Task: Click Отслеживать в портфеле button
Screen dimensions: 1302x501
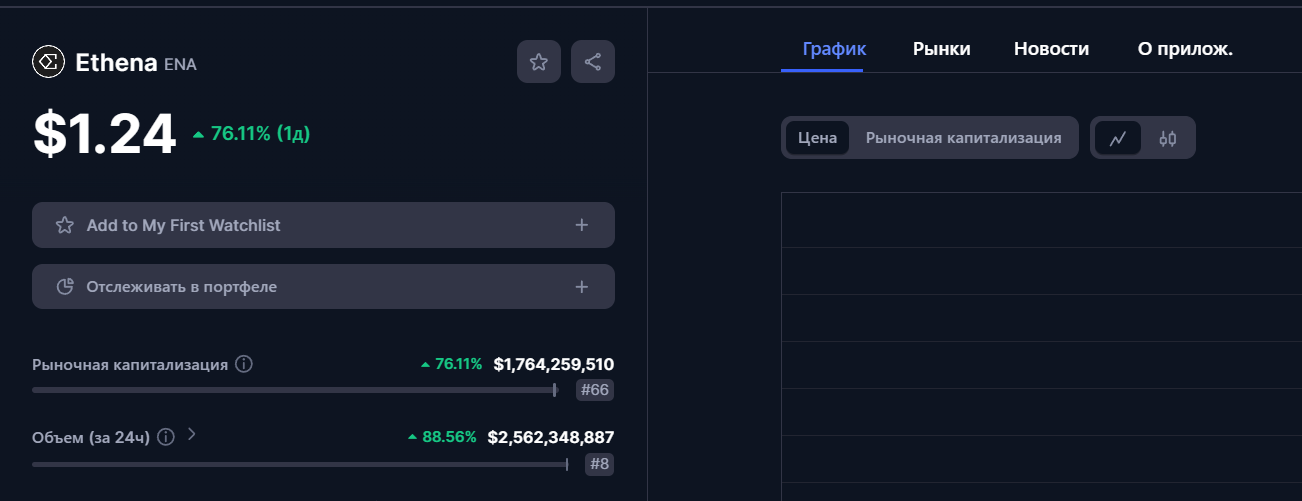Action: point(323,287)
